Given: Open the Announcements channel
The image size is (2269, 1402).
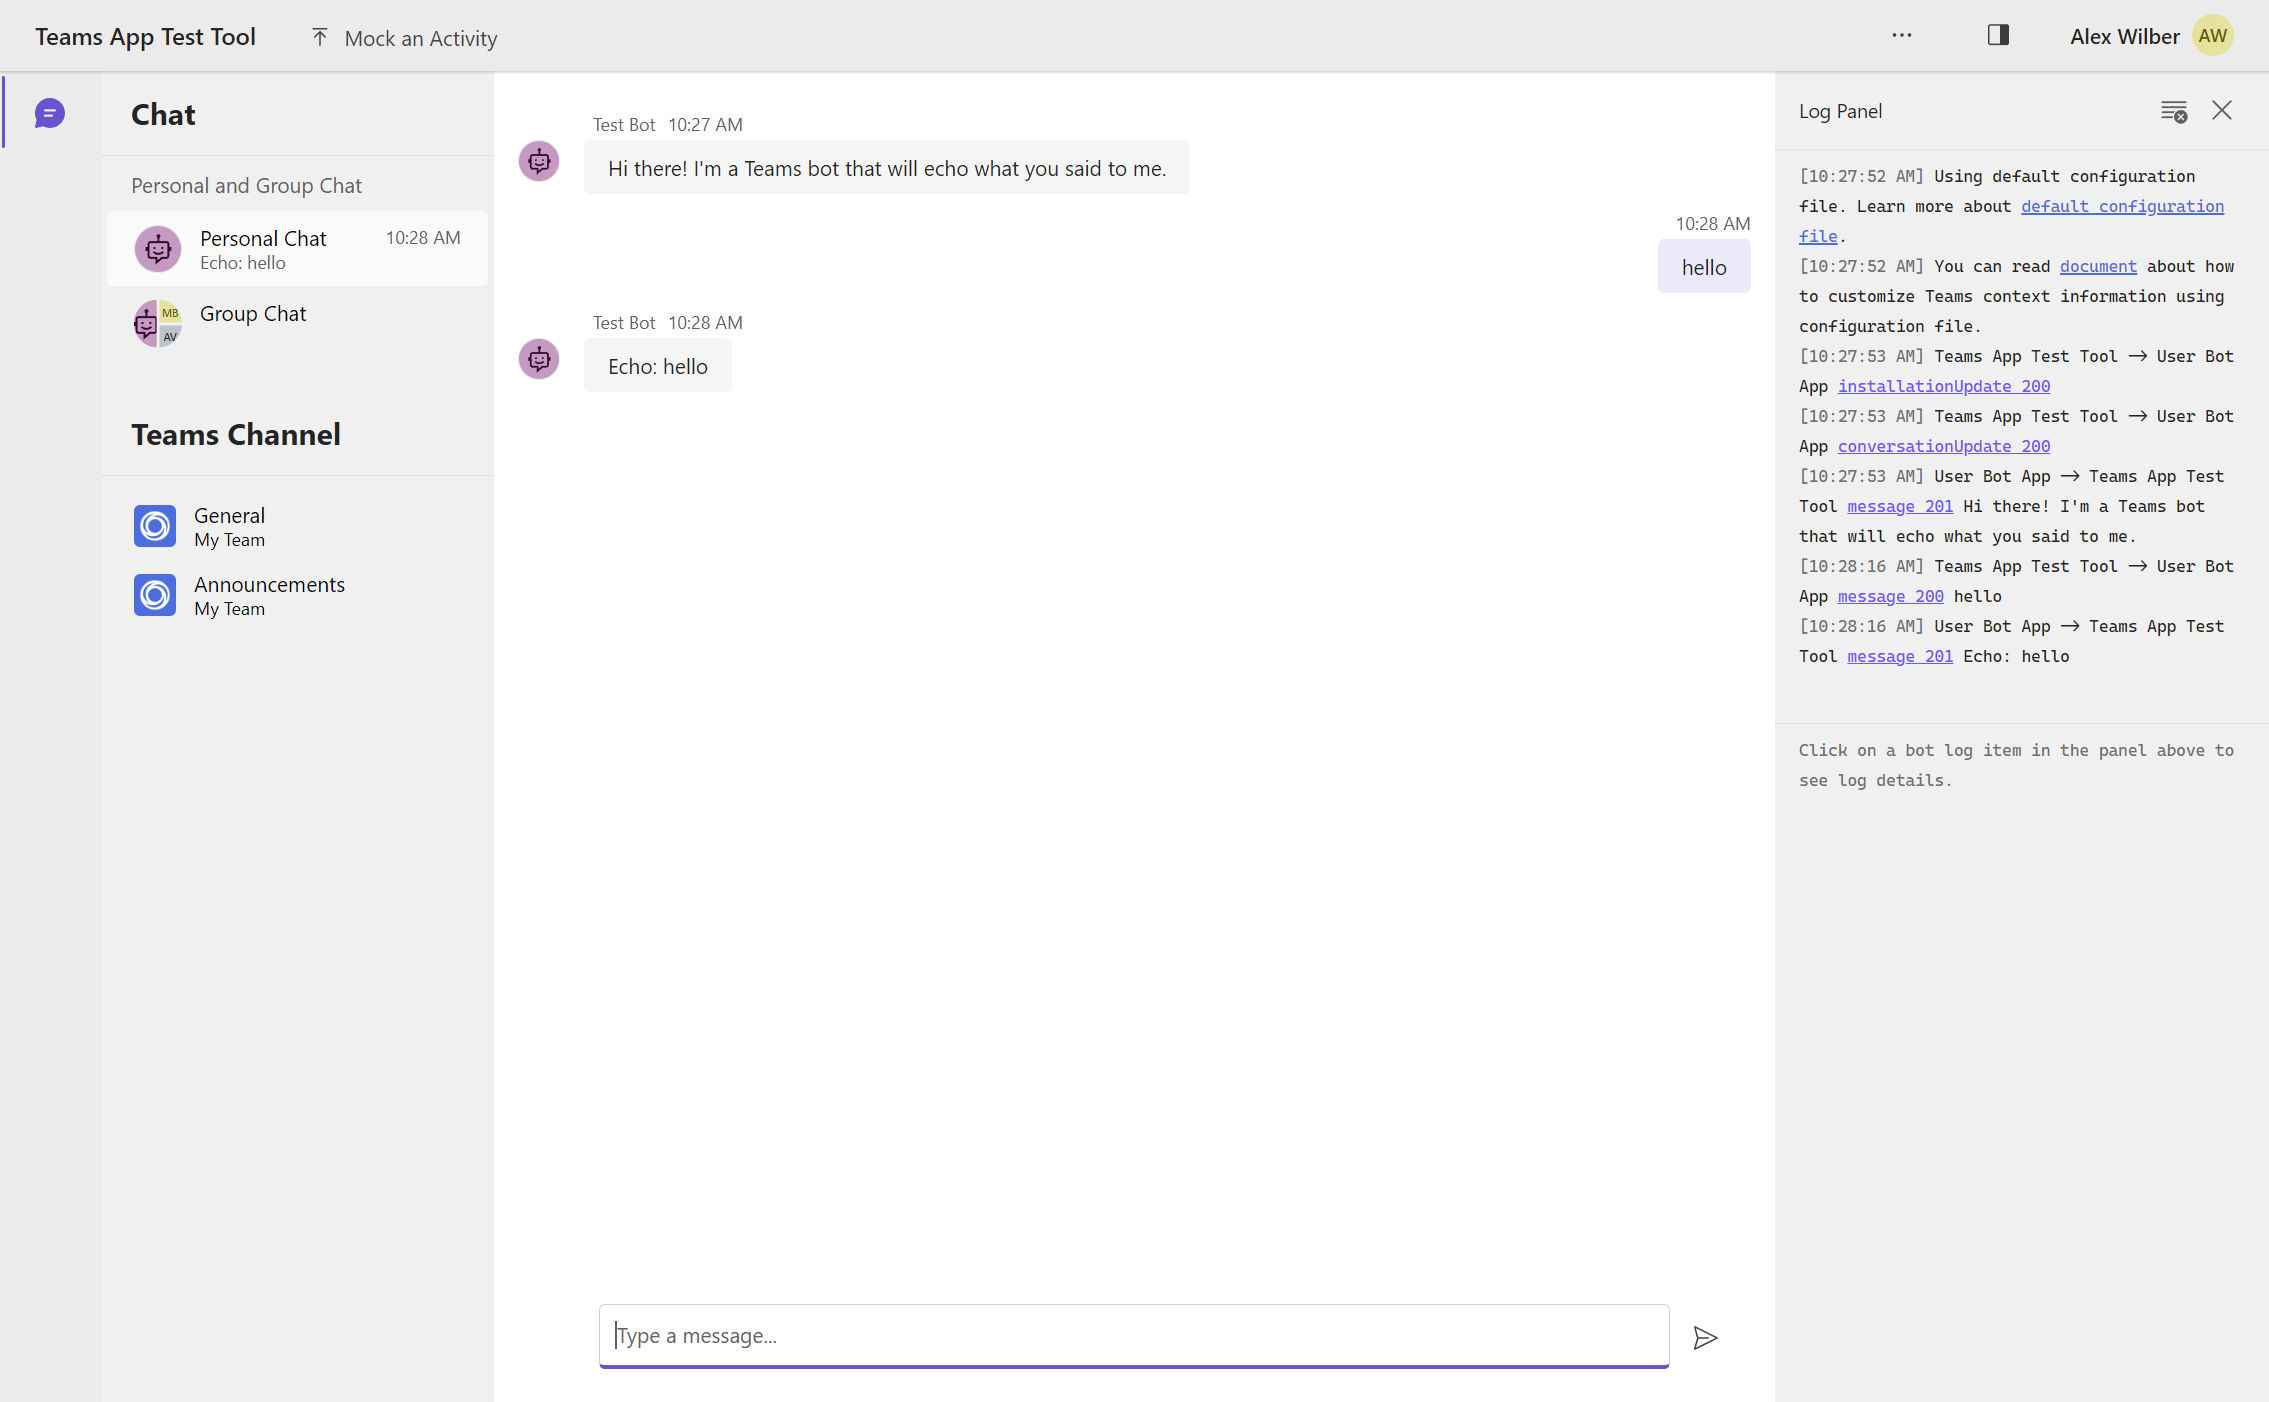Looking at the screenshot, I should 268,595.
